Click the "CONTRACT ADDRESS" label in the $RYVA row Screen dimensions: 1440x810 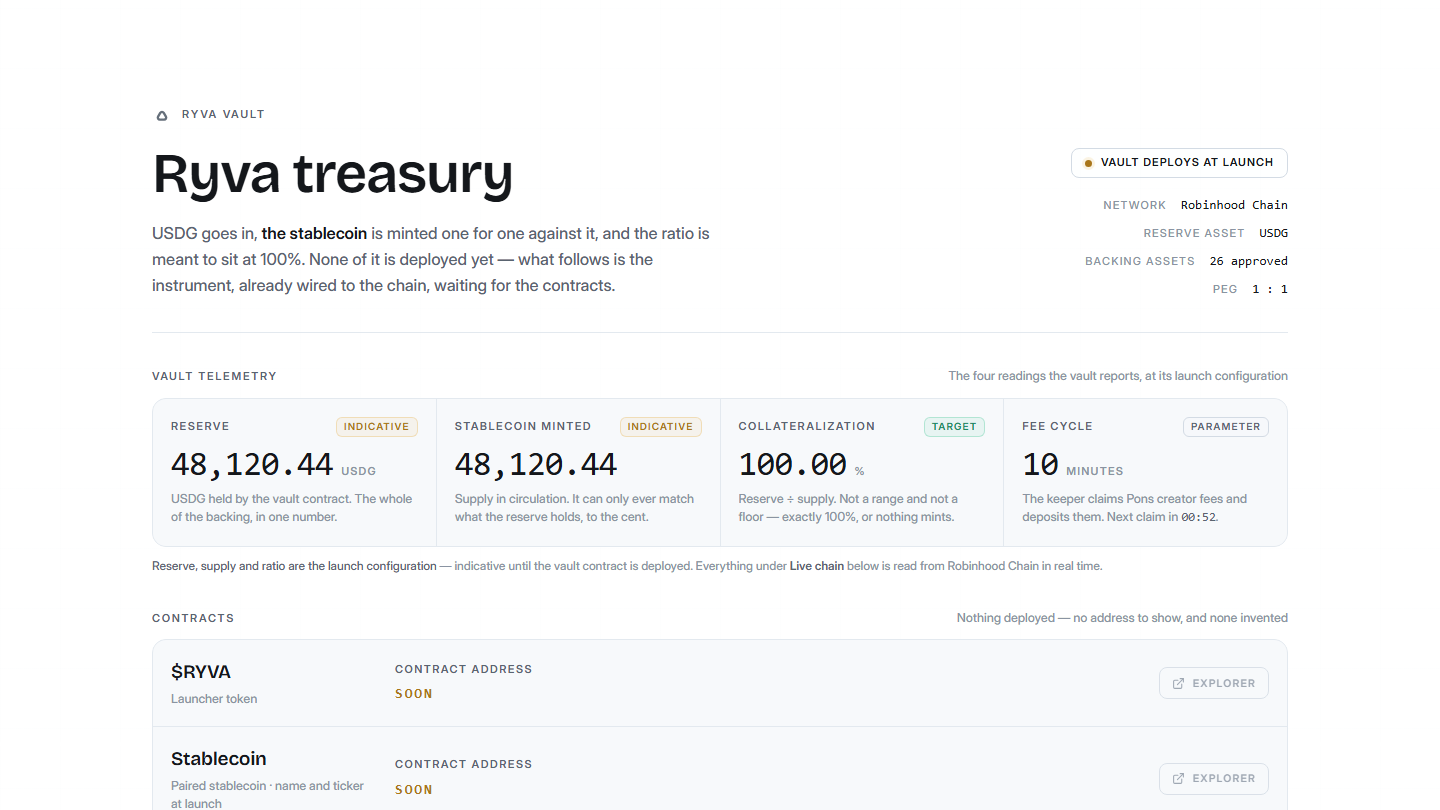coord(464,669)
